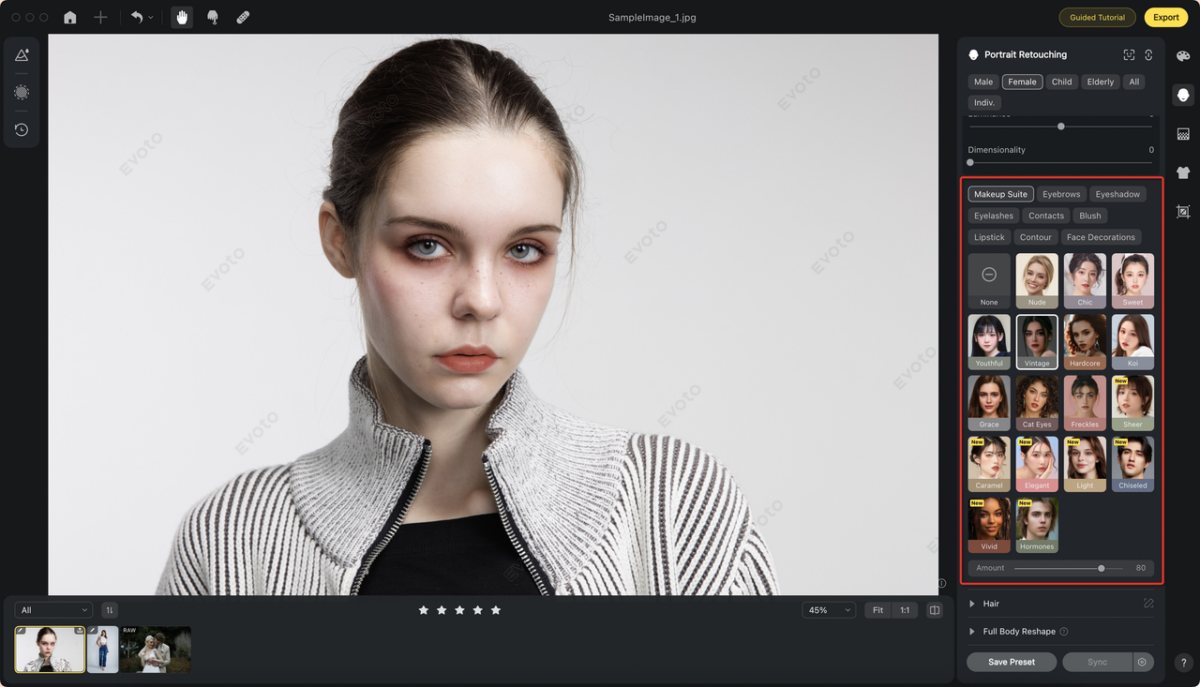Select the Male filter
1200x687 pixels.
984,82
